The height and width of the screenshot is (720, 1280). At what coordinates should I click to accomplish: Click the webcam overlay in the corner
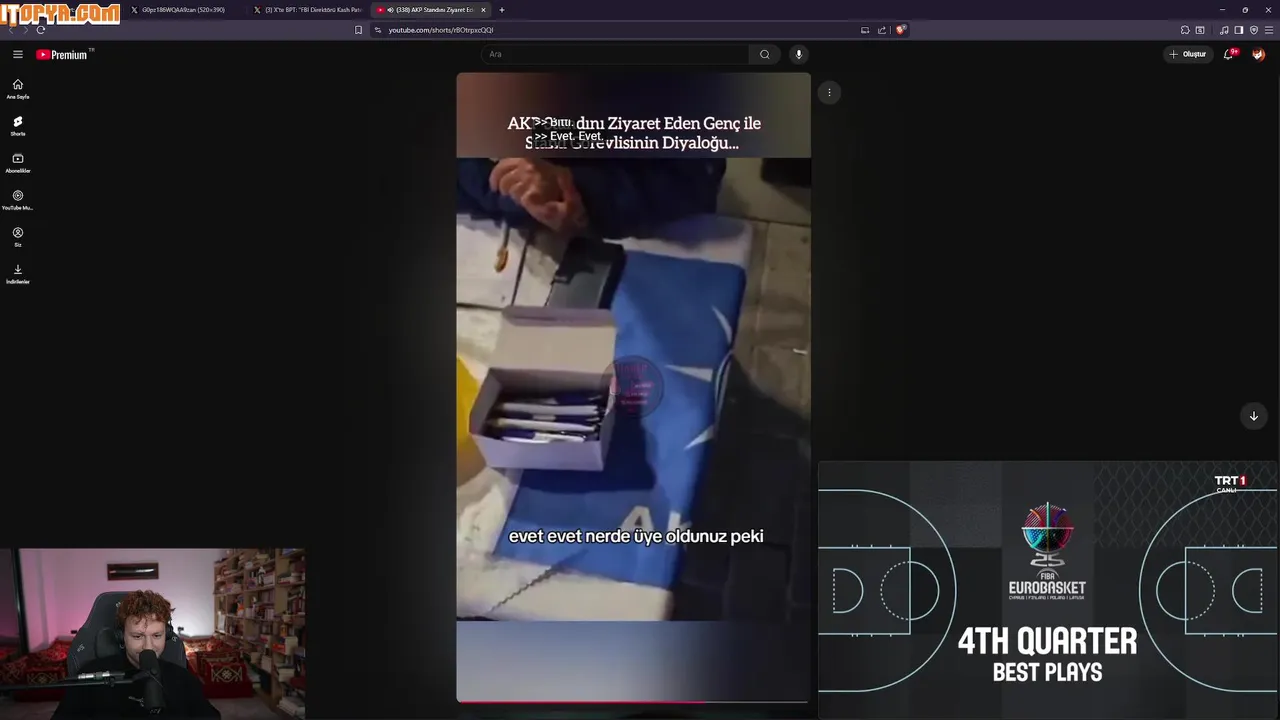(x=152, y=633)
